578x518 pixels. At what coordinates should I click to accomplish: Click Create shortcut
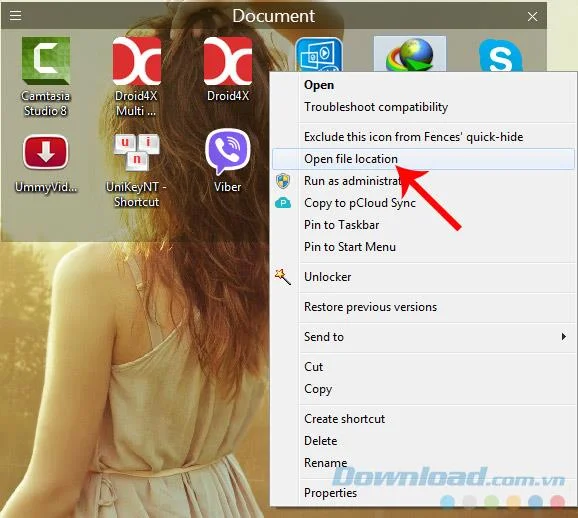point(423,419)
